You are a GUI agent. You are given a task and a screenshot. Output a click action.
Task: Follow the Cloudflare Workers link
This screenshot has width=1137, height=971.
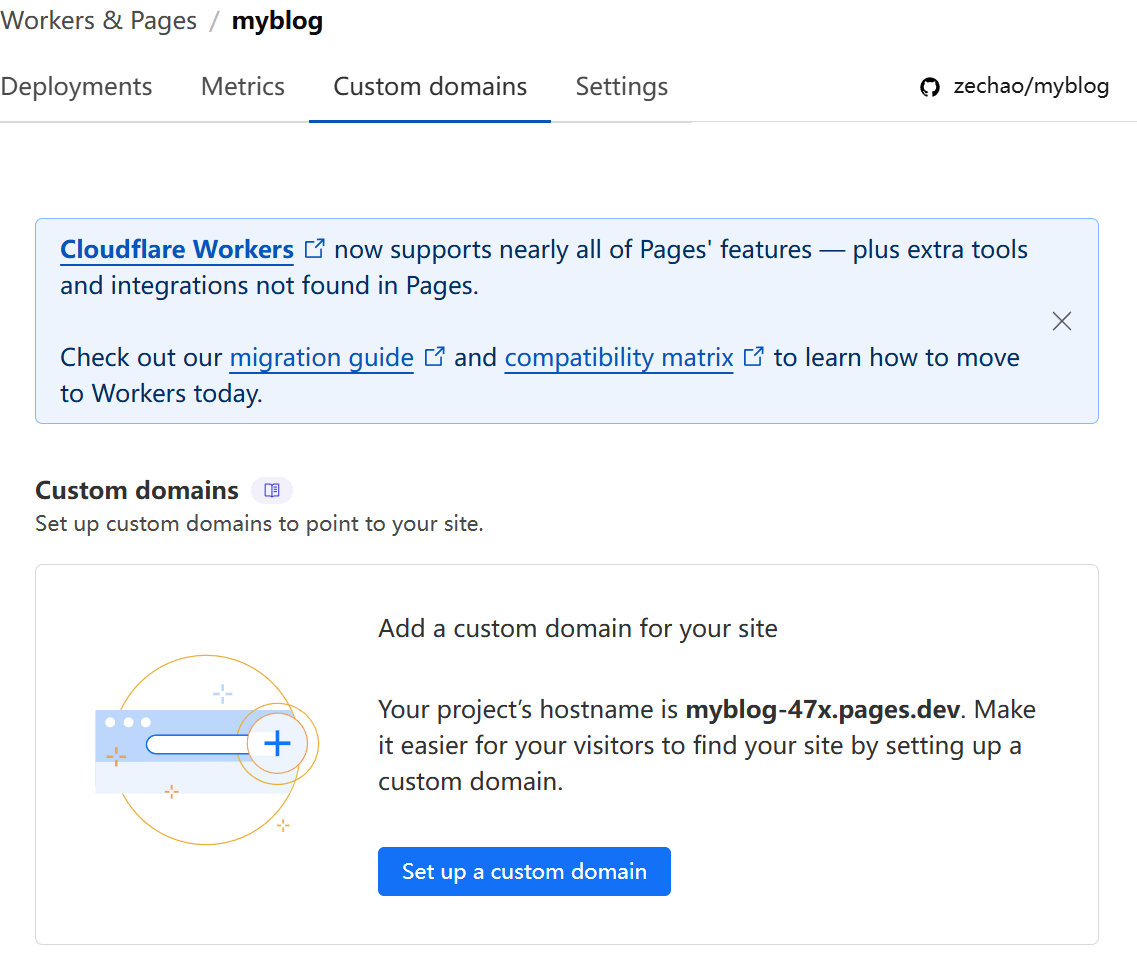tap(177, 249)
